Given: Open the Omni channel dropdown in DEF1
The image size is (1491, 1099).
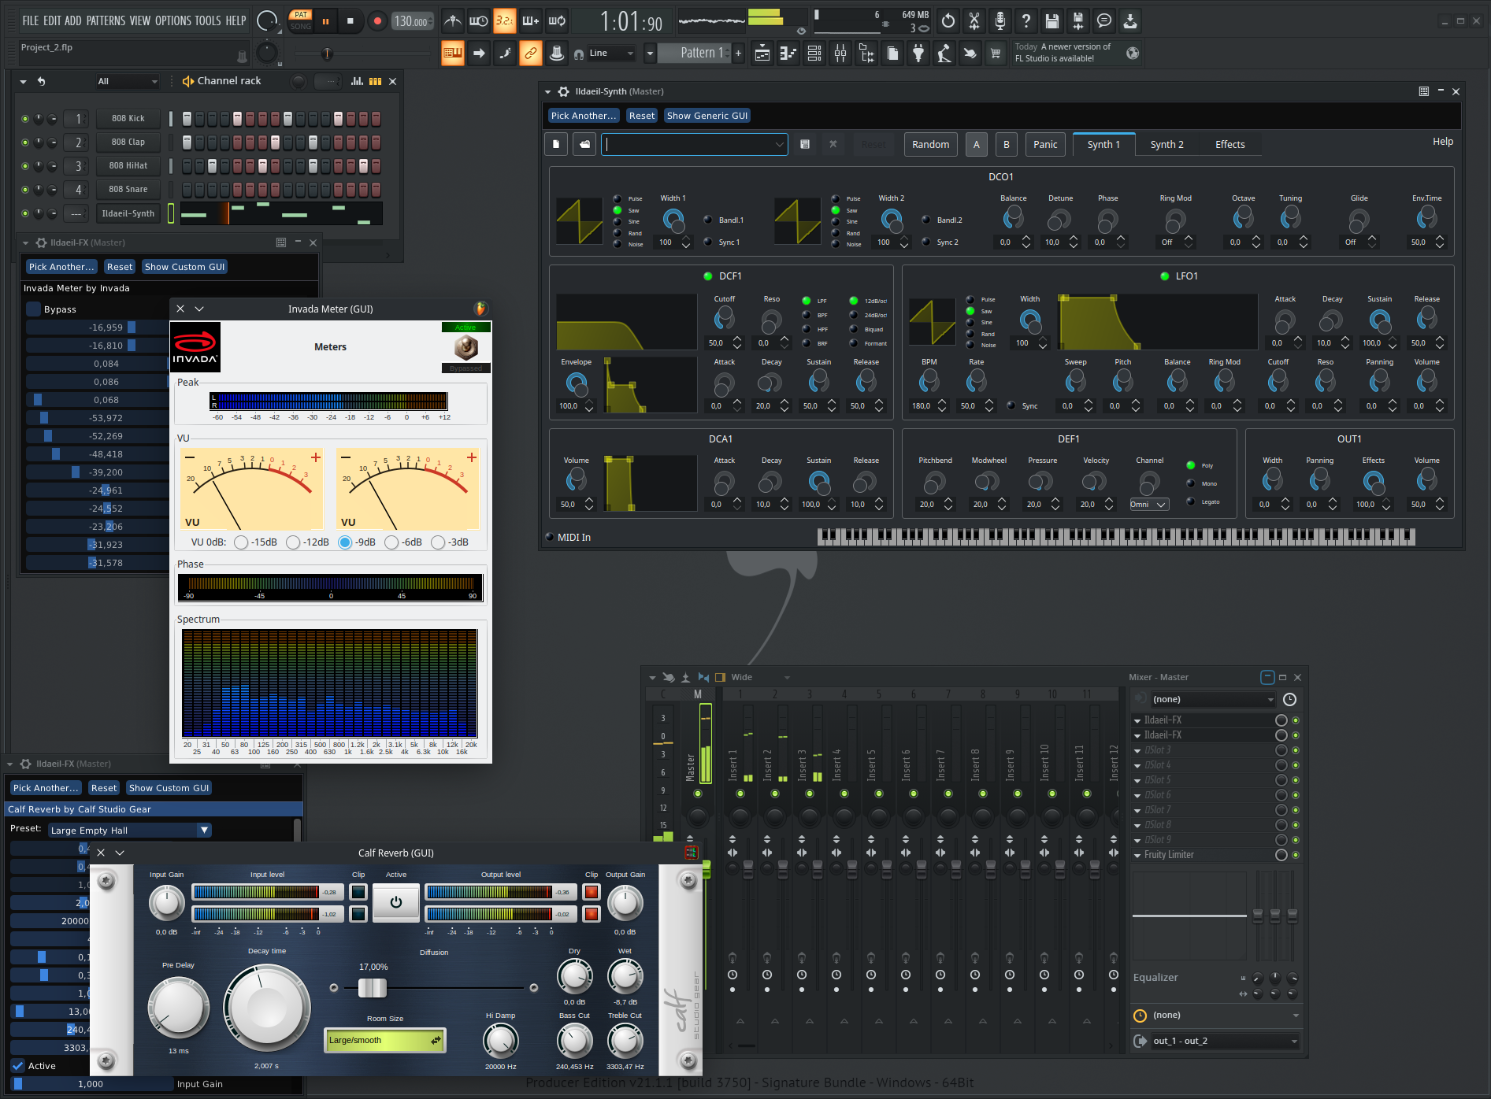Looking at the screenshot, I should [1149, 505].
